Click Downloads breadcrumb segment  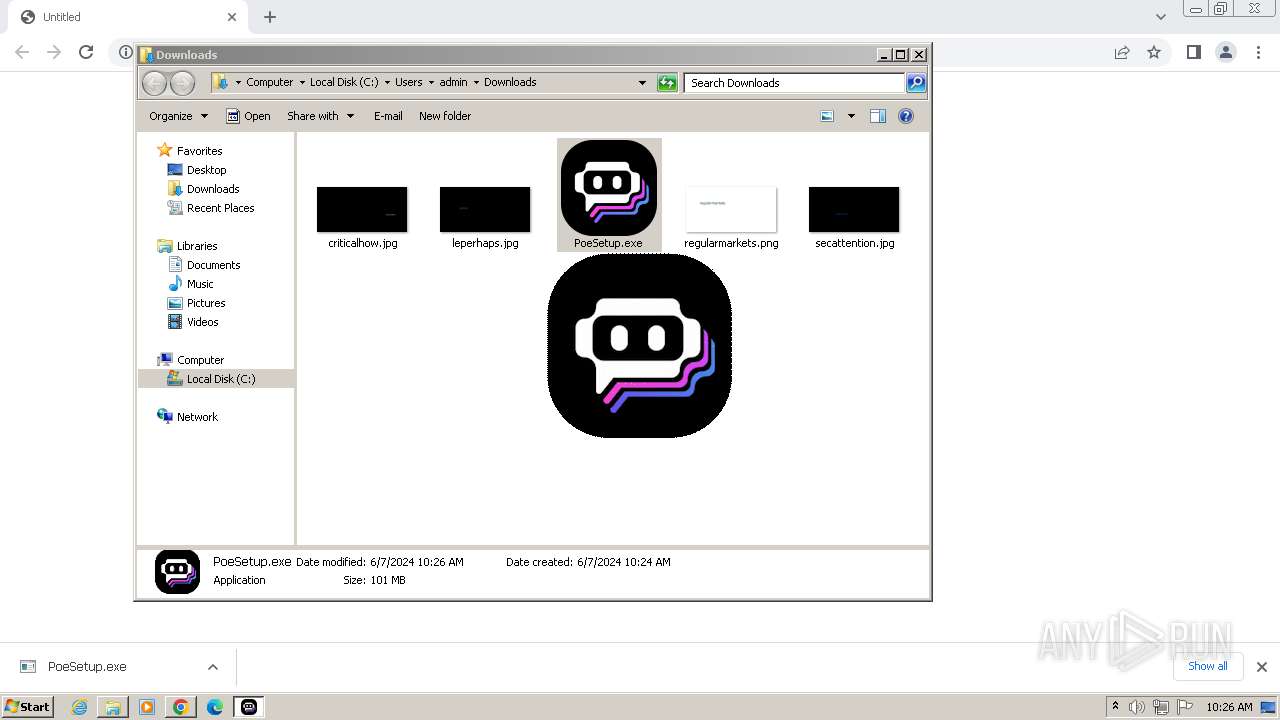(x=510, y=82)
